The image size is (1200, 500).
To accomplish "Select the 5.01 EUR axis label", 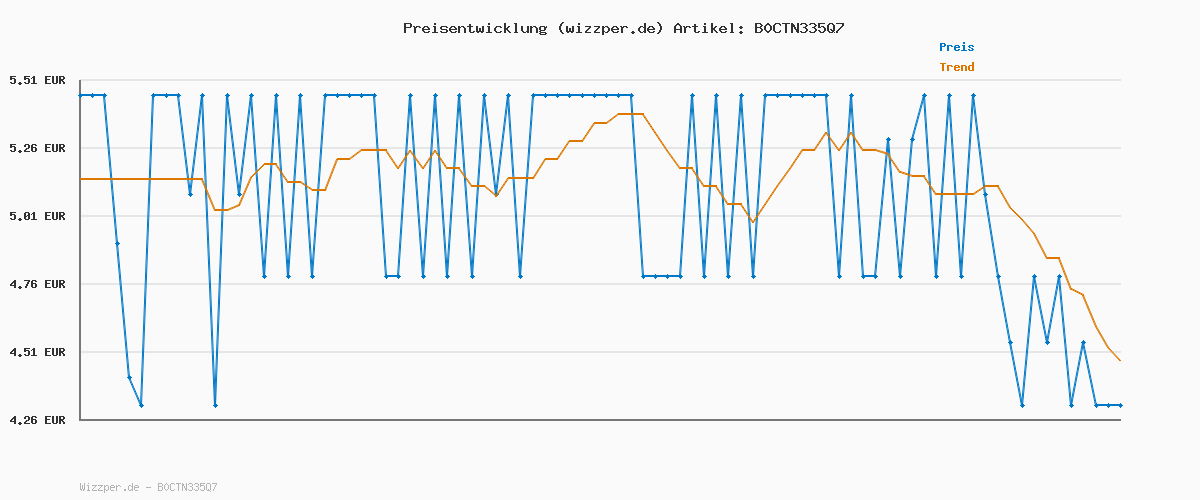I will point(37,216).
